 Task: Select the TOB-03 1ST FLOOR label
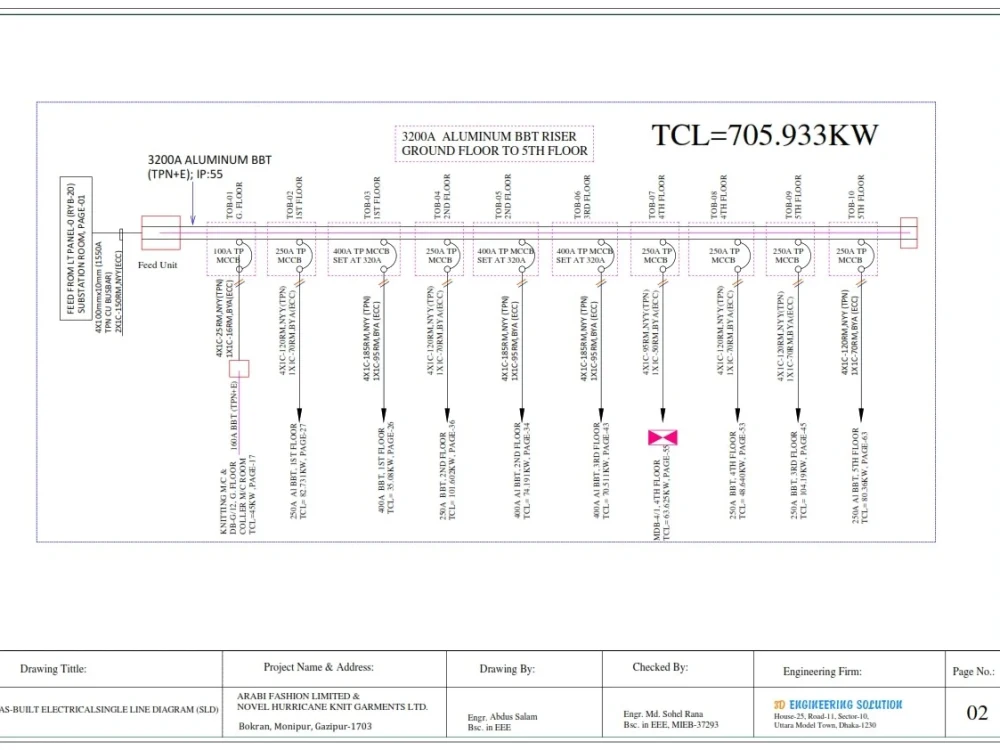pyautogui.click(x=372, y=198)
